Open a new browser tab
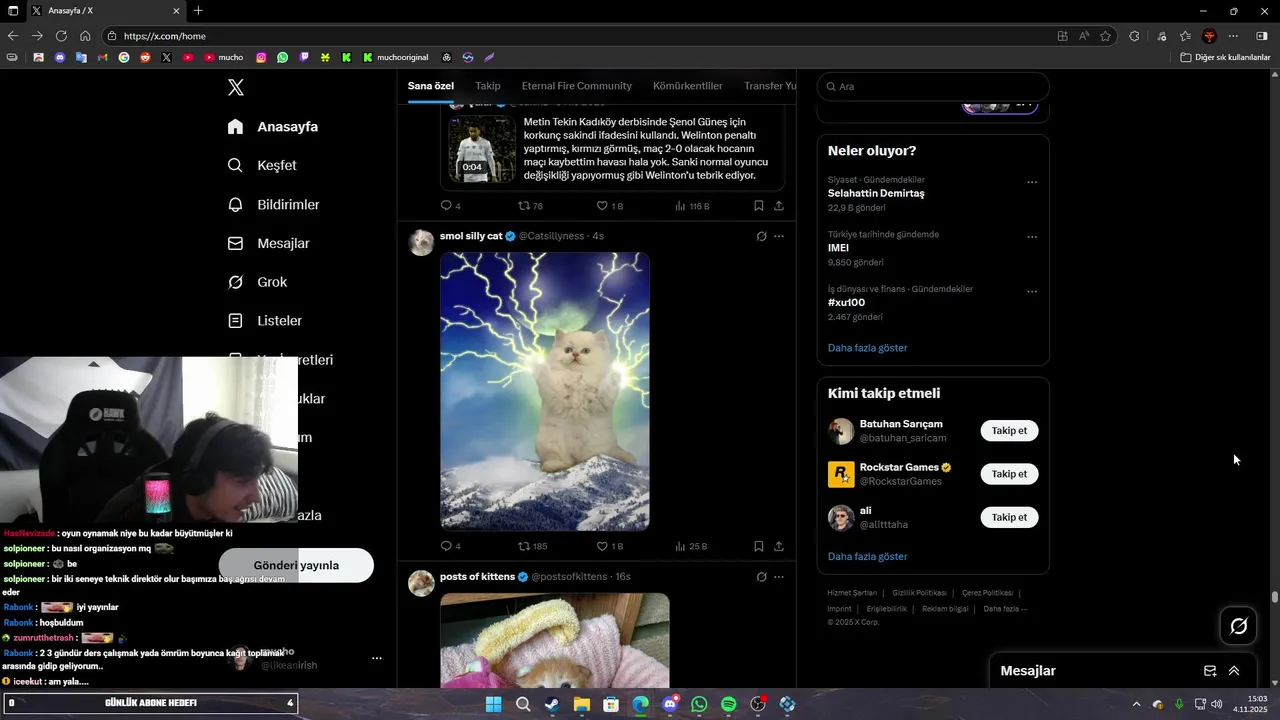 pyautogui.click(x=198, y=11)
